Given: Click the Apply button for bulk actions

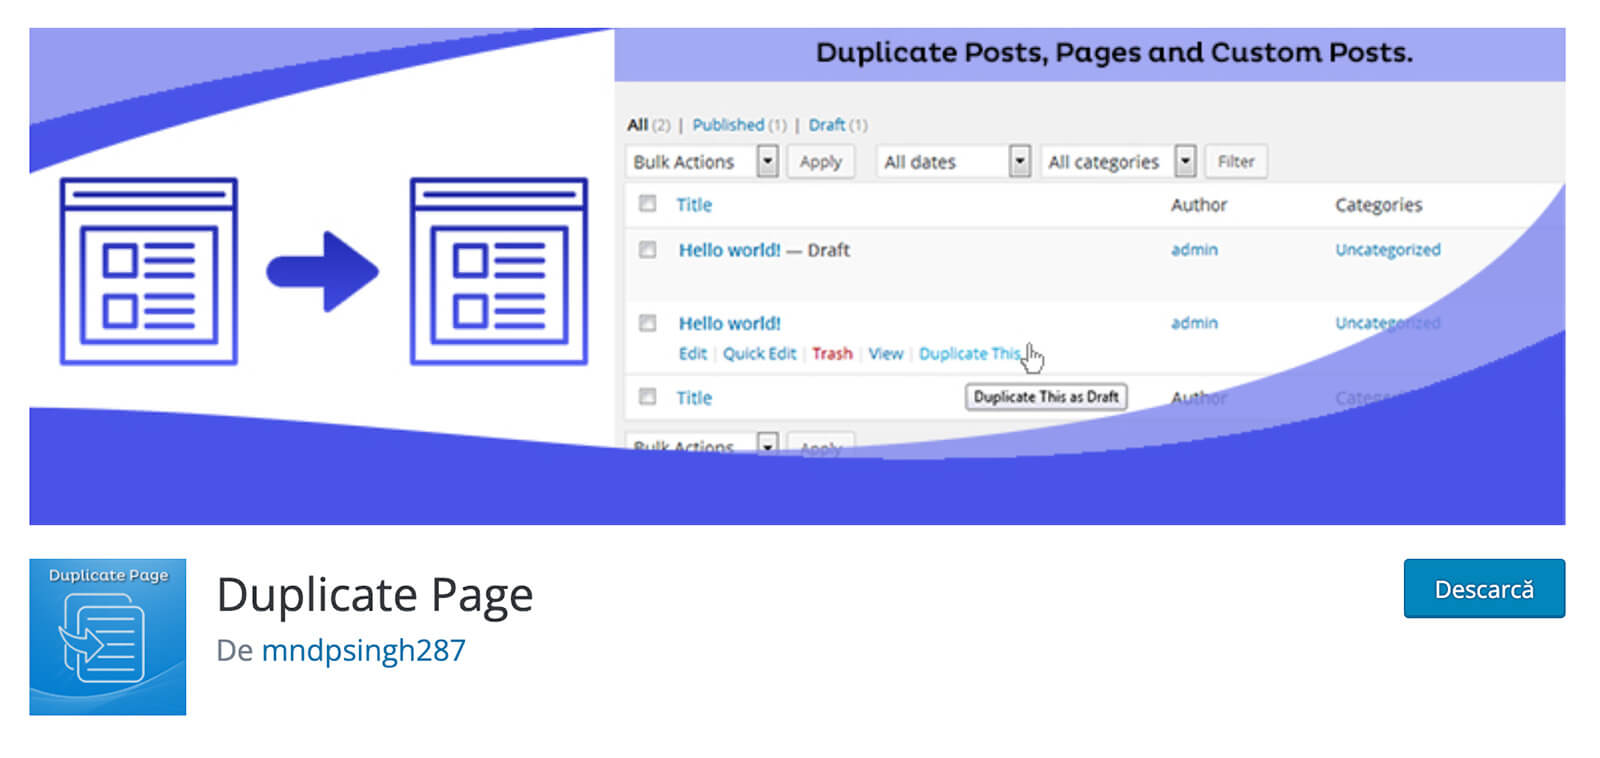Looking at the screenshot, I should click(820, 162).
